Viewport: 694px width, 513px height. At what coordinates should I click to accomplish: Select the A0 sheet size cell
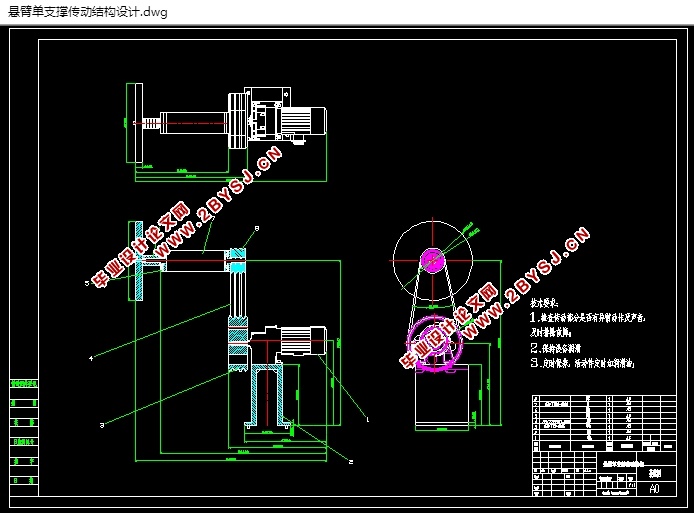pyautogui.click(x=654, y=488)
